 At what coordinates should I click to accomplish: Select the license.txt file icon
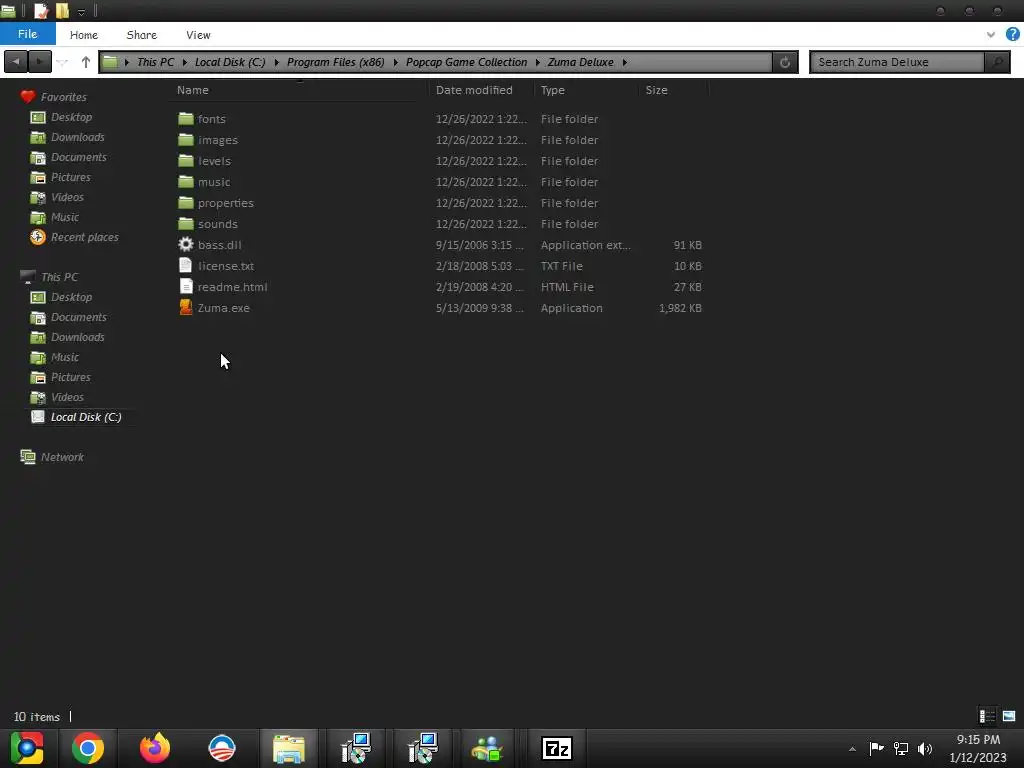[x=186, y=265]
